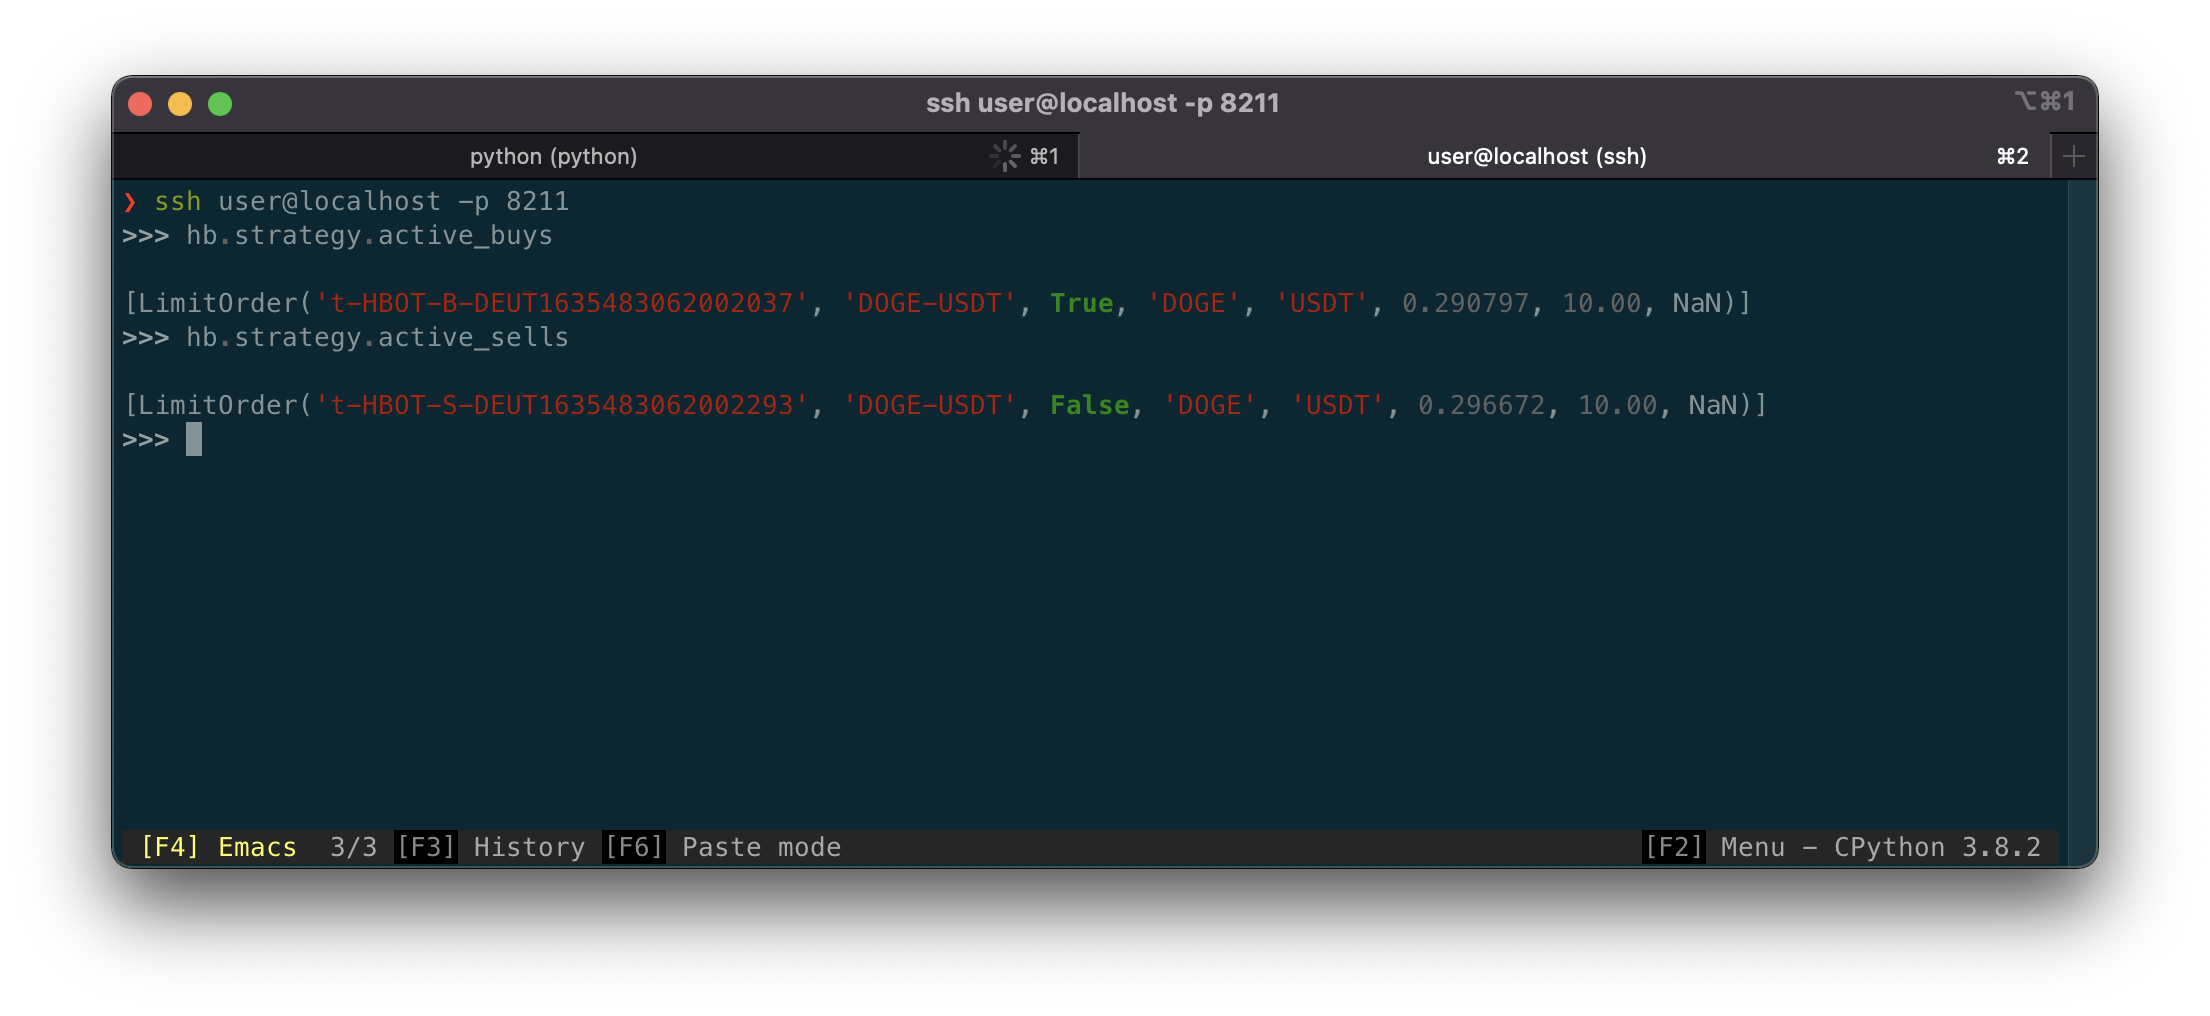Click the terminal scrollbar track on right

pyautogui.click(x=2081, y=500)
